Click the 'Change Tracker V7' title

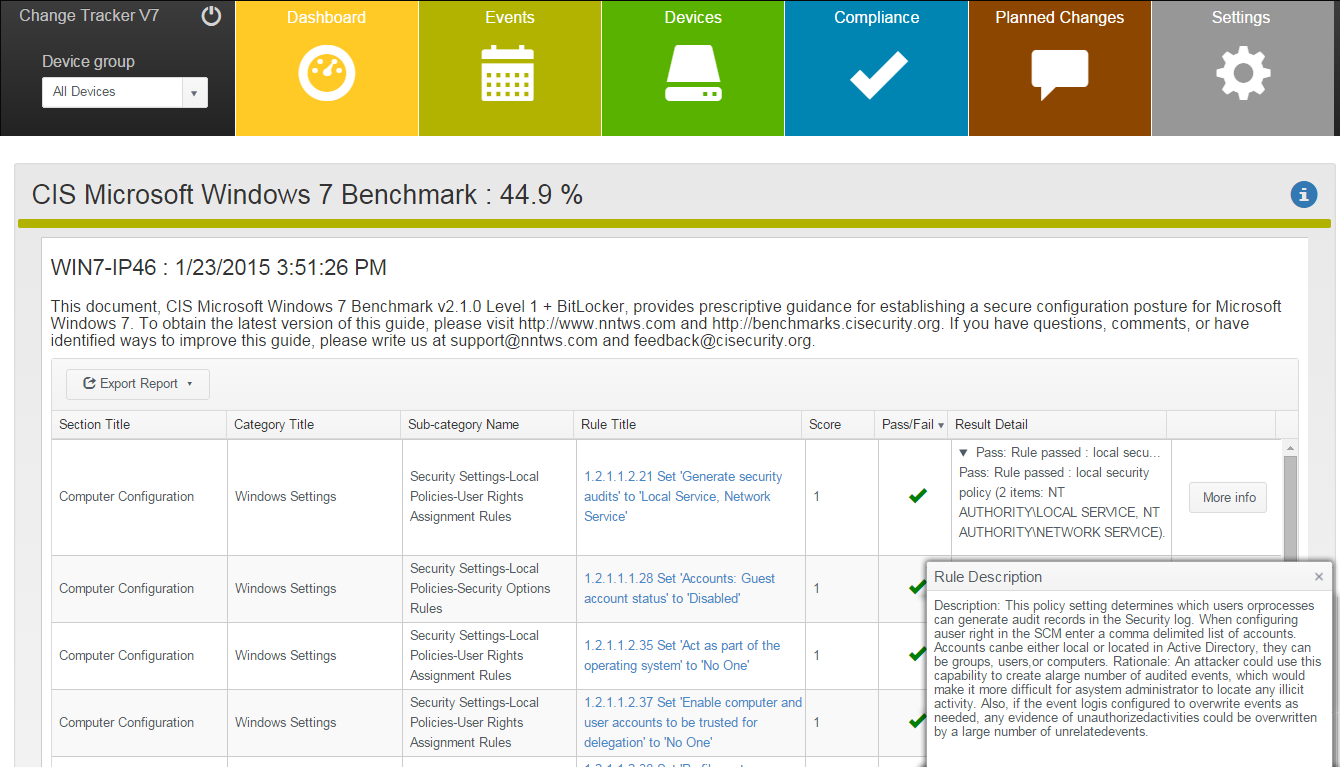(89, 15)
